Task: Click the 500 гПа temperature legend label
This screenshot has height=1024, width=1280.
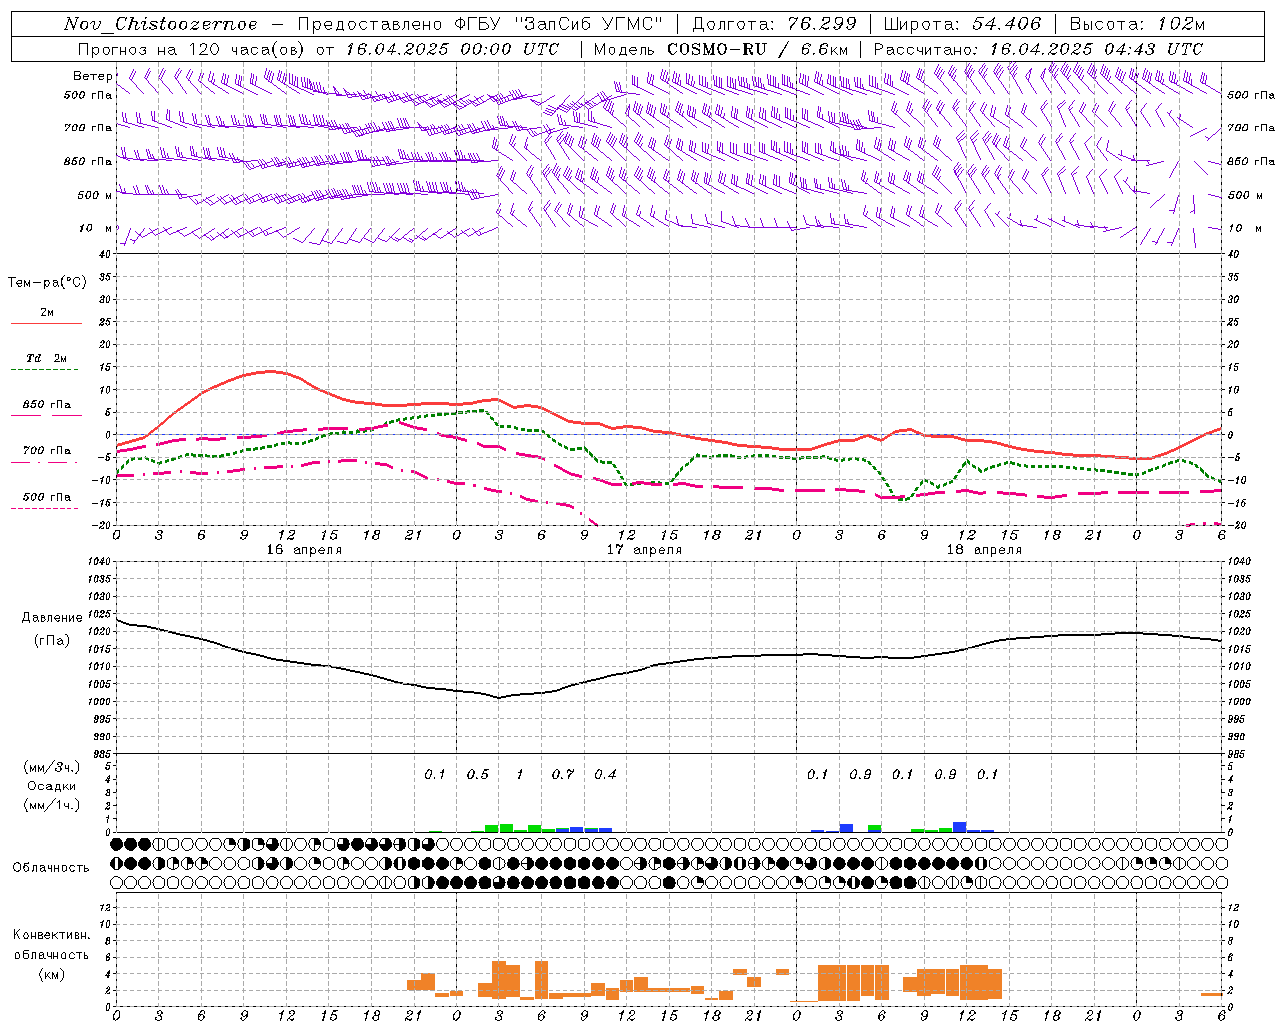Action: pos(47,496)
